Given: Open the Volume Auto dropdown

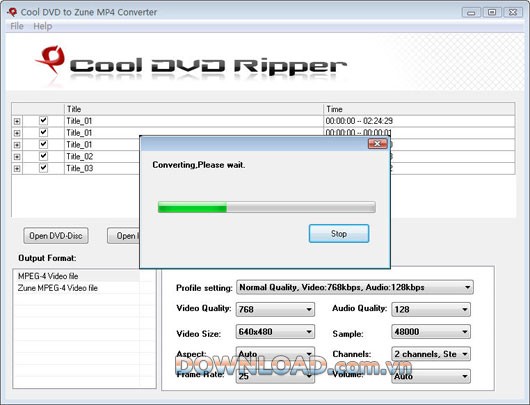Looking at the screenshot, I should [x=431, y=376].
